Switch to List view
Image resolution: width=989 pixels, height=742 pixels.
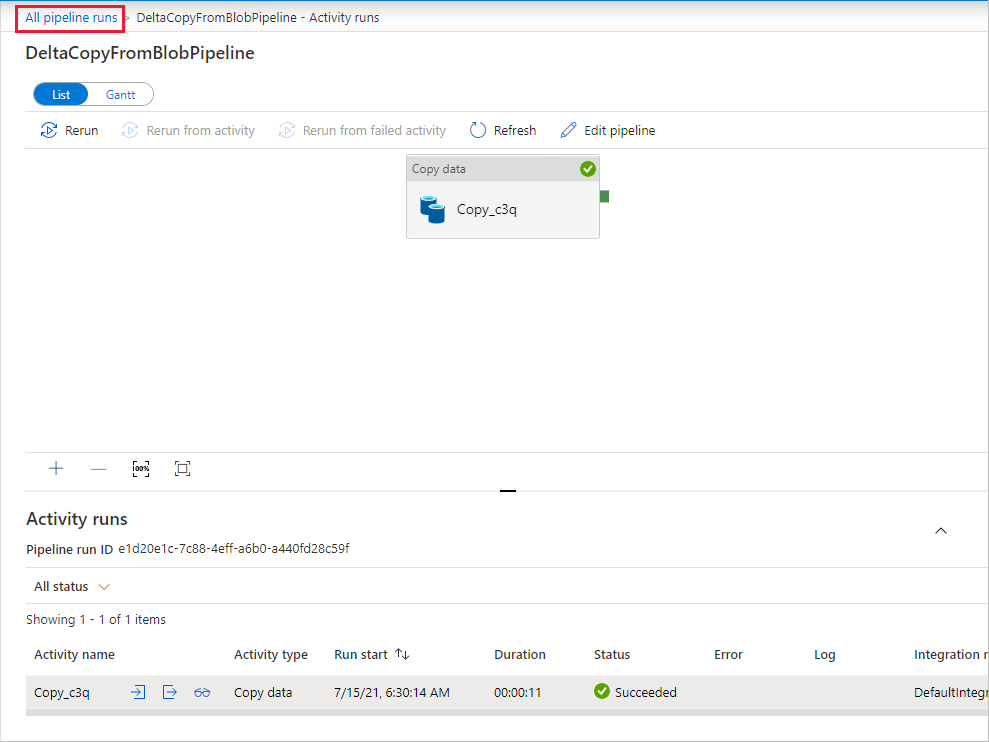(x=61, y=95)
